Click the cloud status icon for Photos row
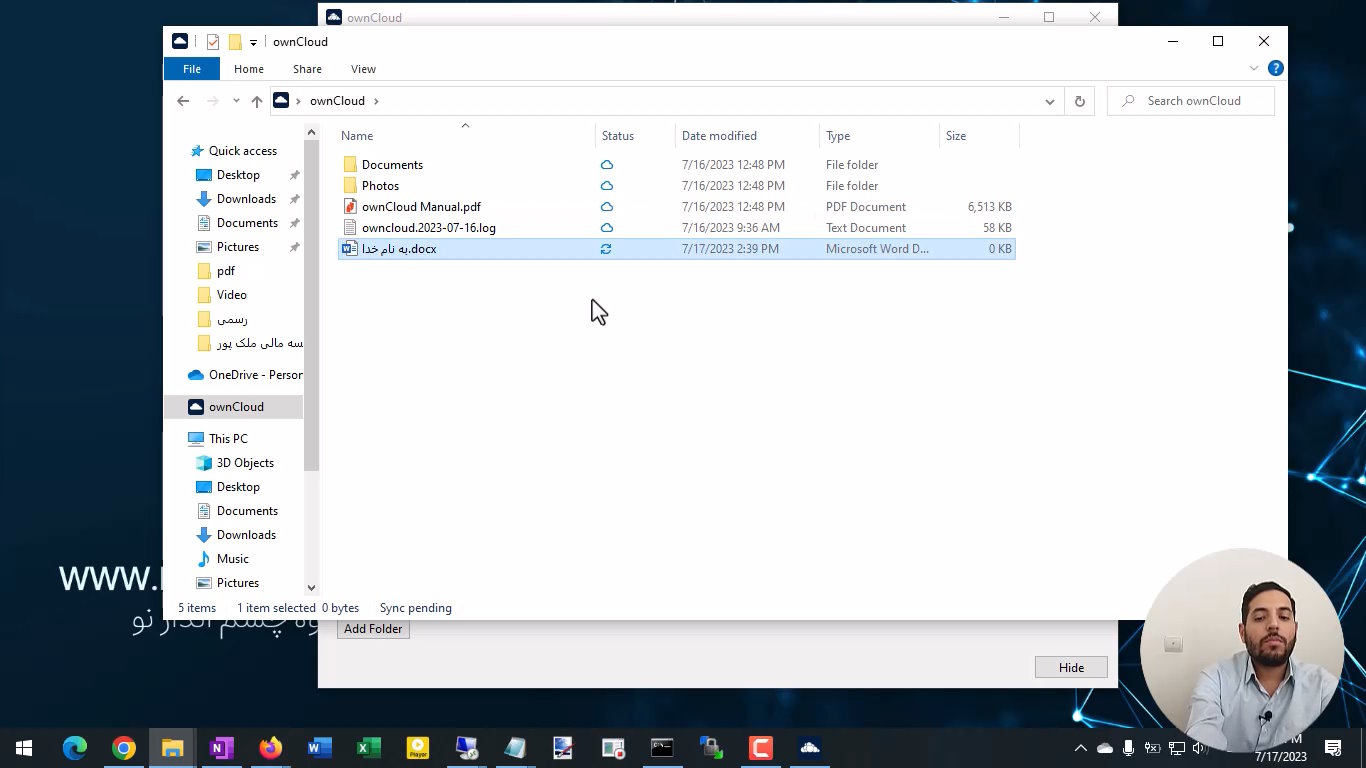Image resolution: width=1366 pixels, height=768 pixels. pyautogui.click(x=606, y=186)
